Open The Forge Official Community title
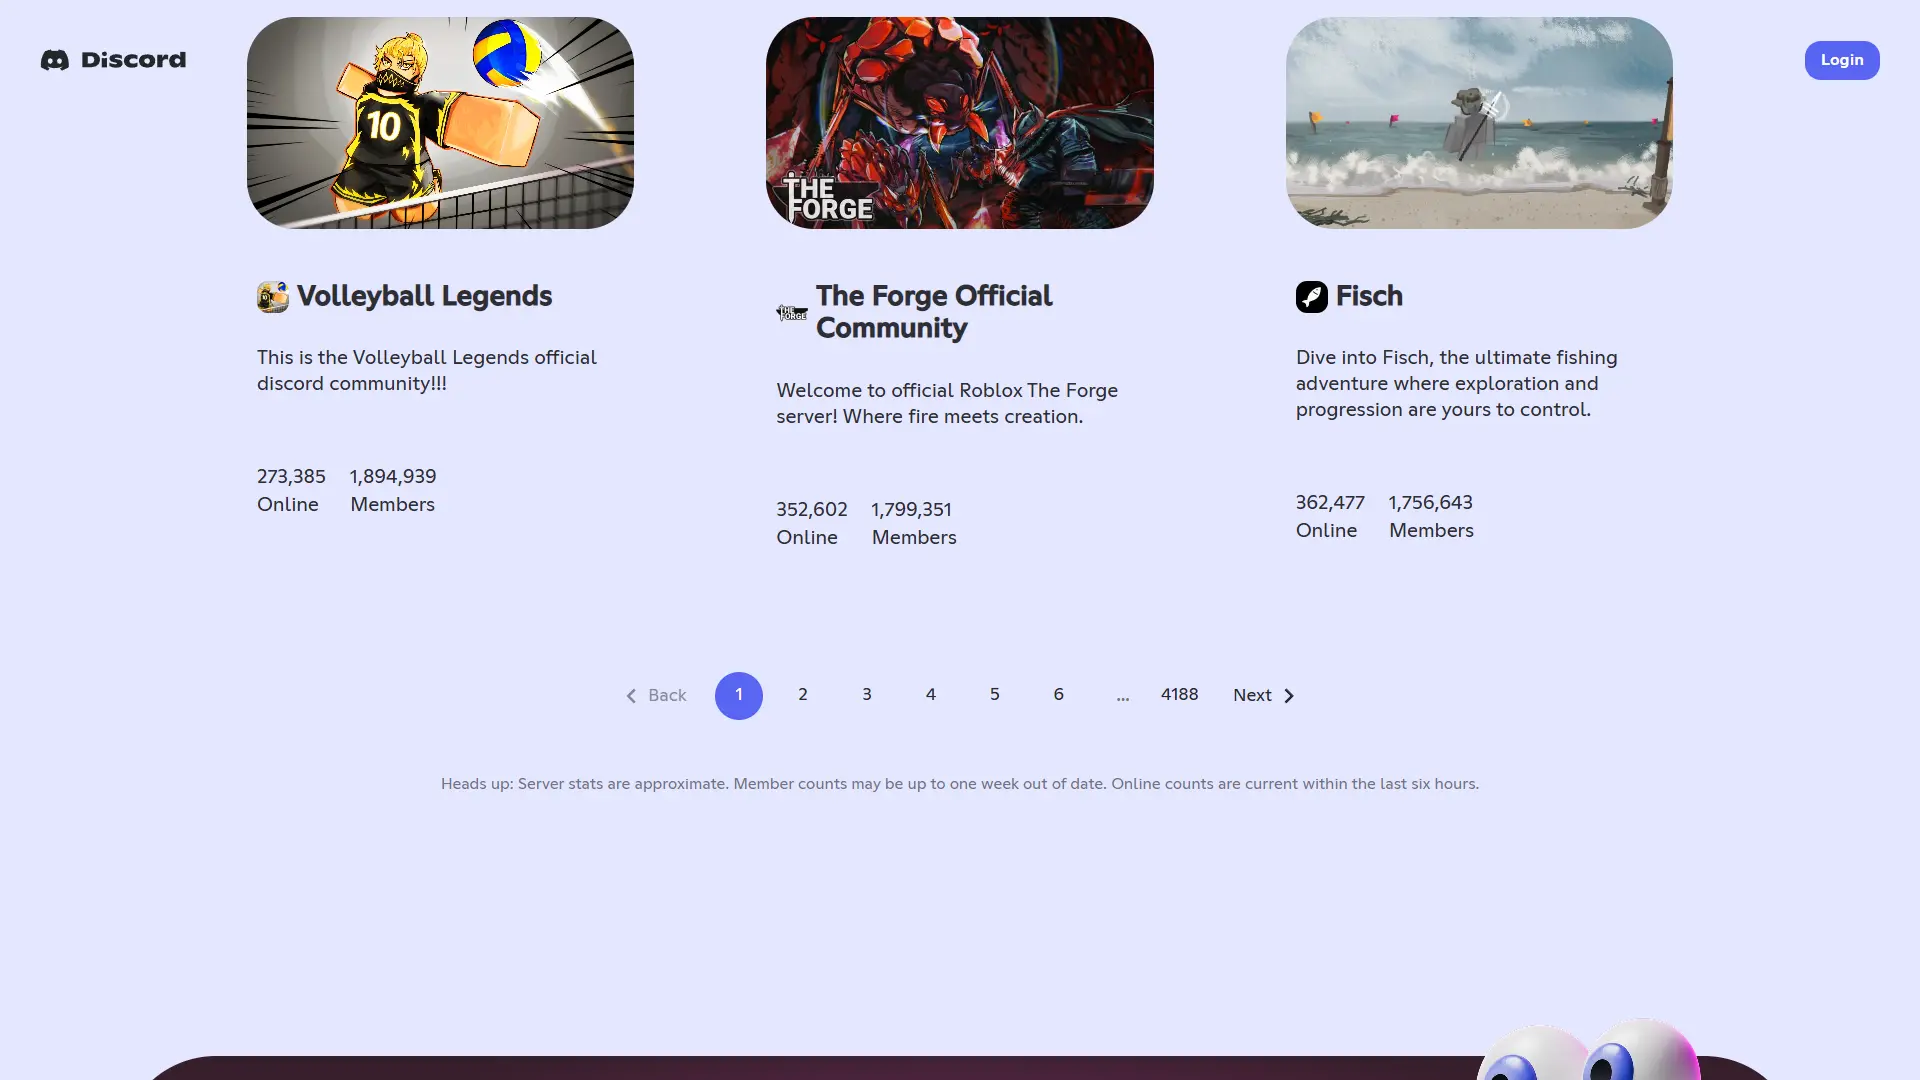The image size is (1920, 1080). tap(933, 312)
